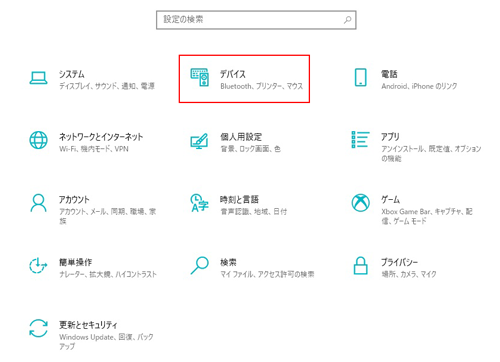Open the デバイス settings title
Viewport: 500px width, 362px height.
pyautogui.click(x=233, y=74)
